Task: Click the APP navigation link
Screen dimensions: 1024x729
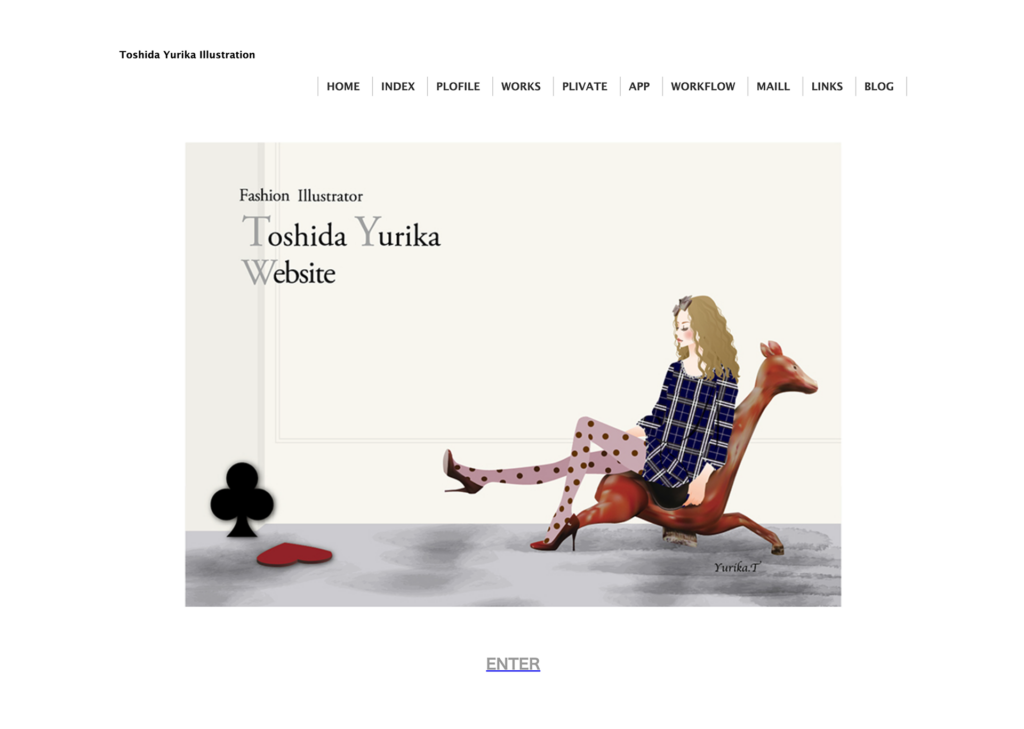Action: [639, 86]
